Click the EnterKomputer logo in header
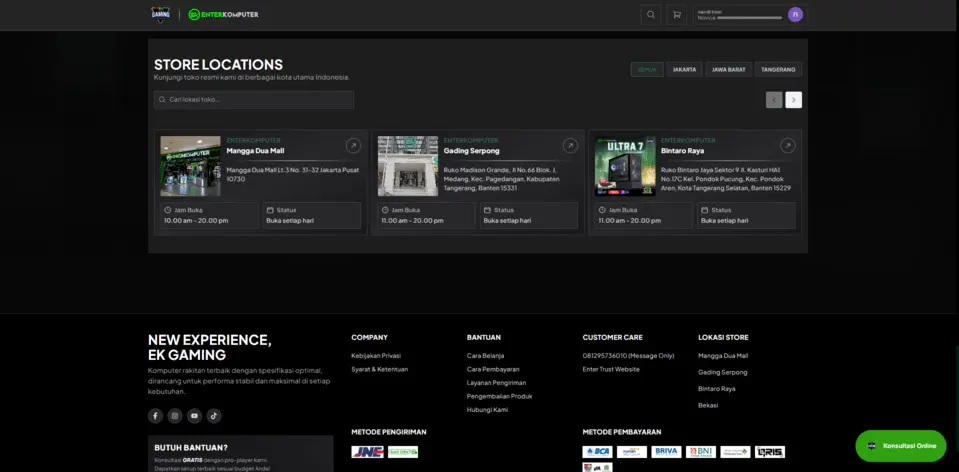The width and height of the screenshot is (959, 472). coord(223,14)
